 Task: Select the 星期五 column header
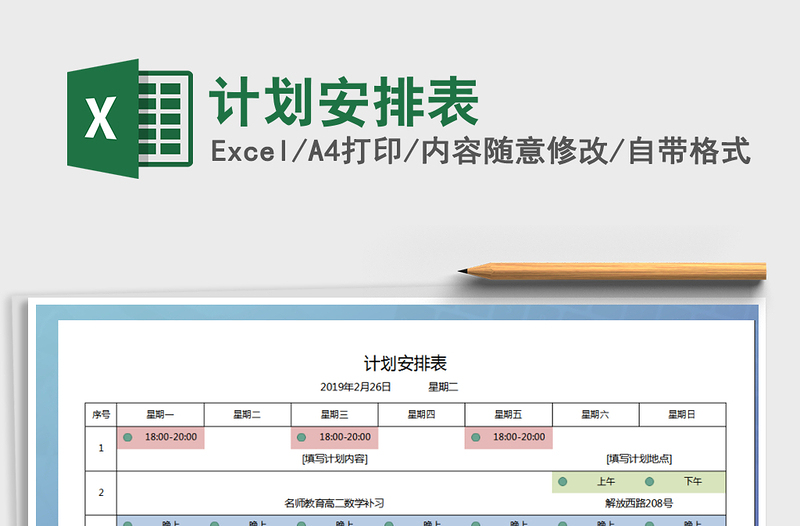[x=509, y=414]
